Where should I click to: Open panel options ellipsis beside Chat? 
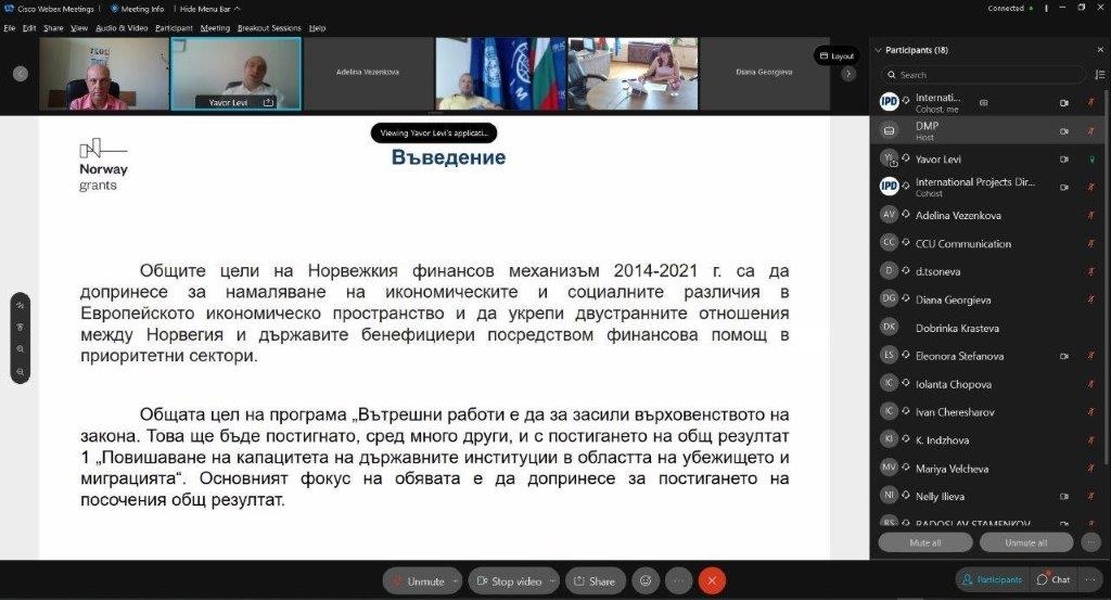coord(1092,579)
